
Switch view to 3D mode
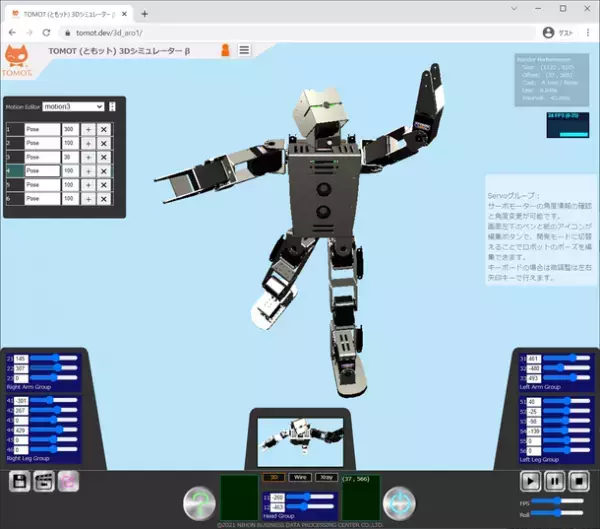pyautogui.click(x=274, y=477)
